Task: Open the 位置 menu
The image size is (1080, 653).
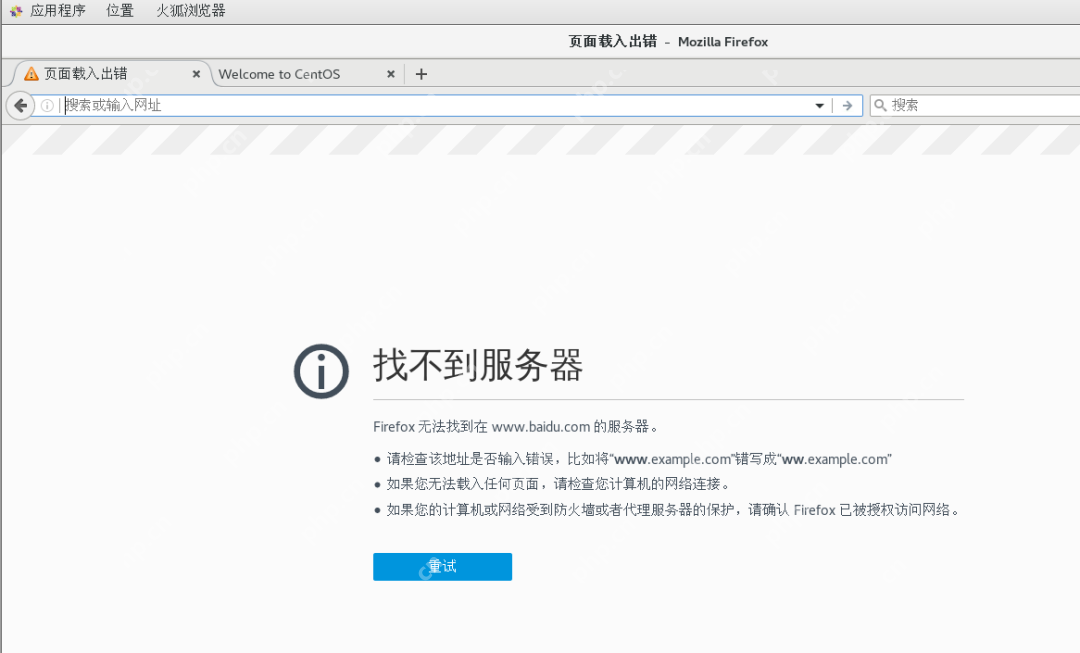Action: click(120, 10)
